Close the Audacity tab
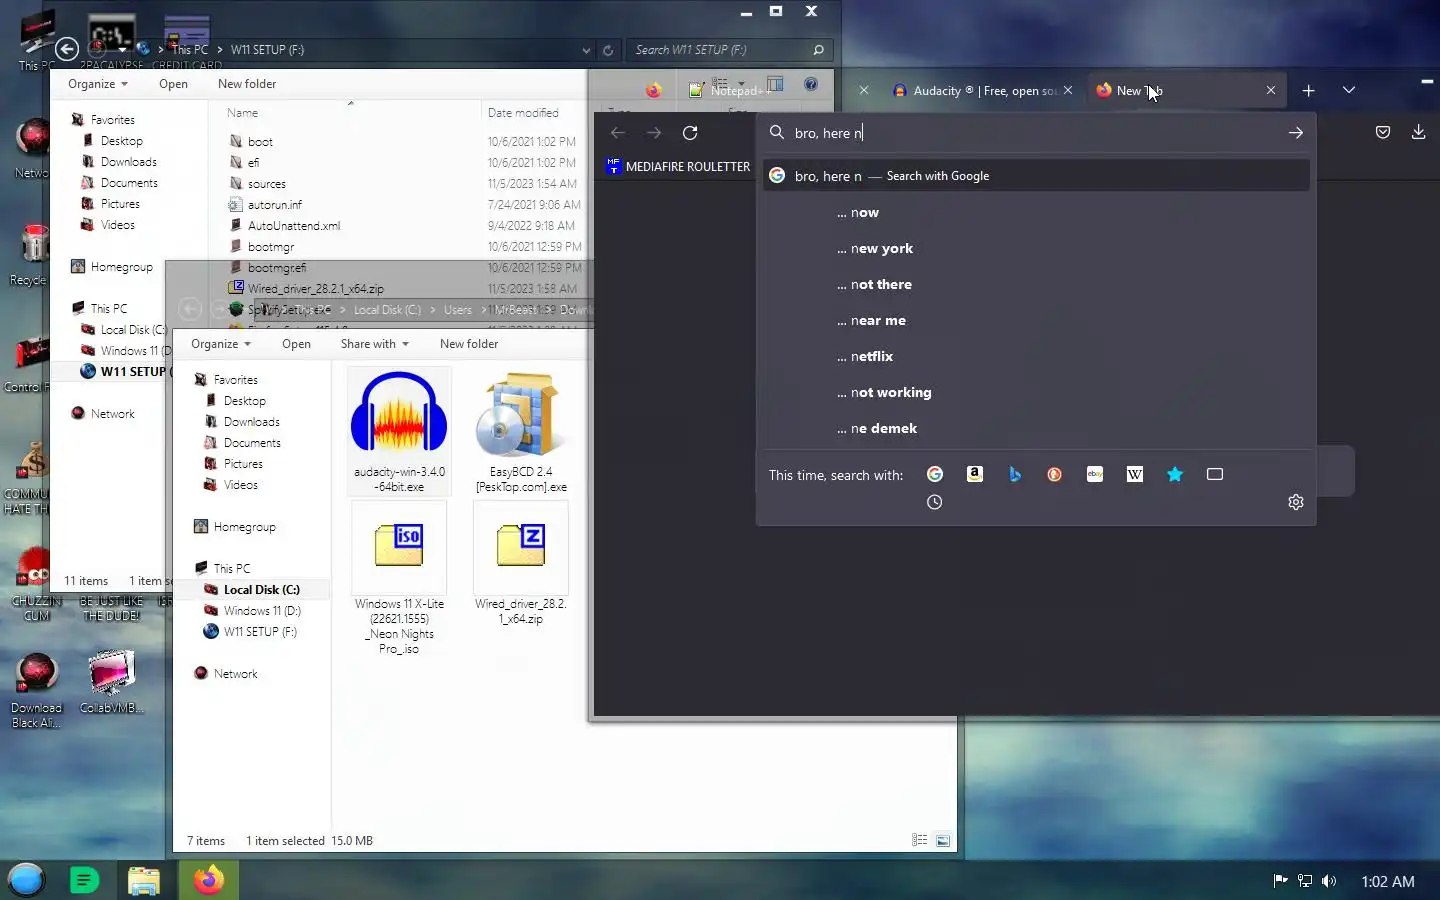The width and height of the screenshot is (1440, 900). pos(1068,90)
